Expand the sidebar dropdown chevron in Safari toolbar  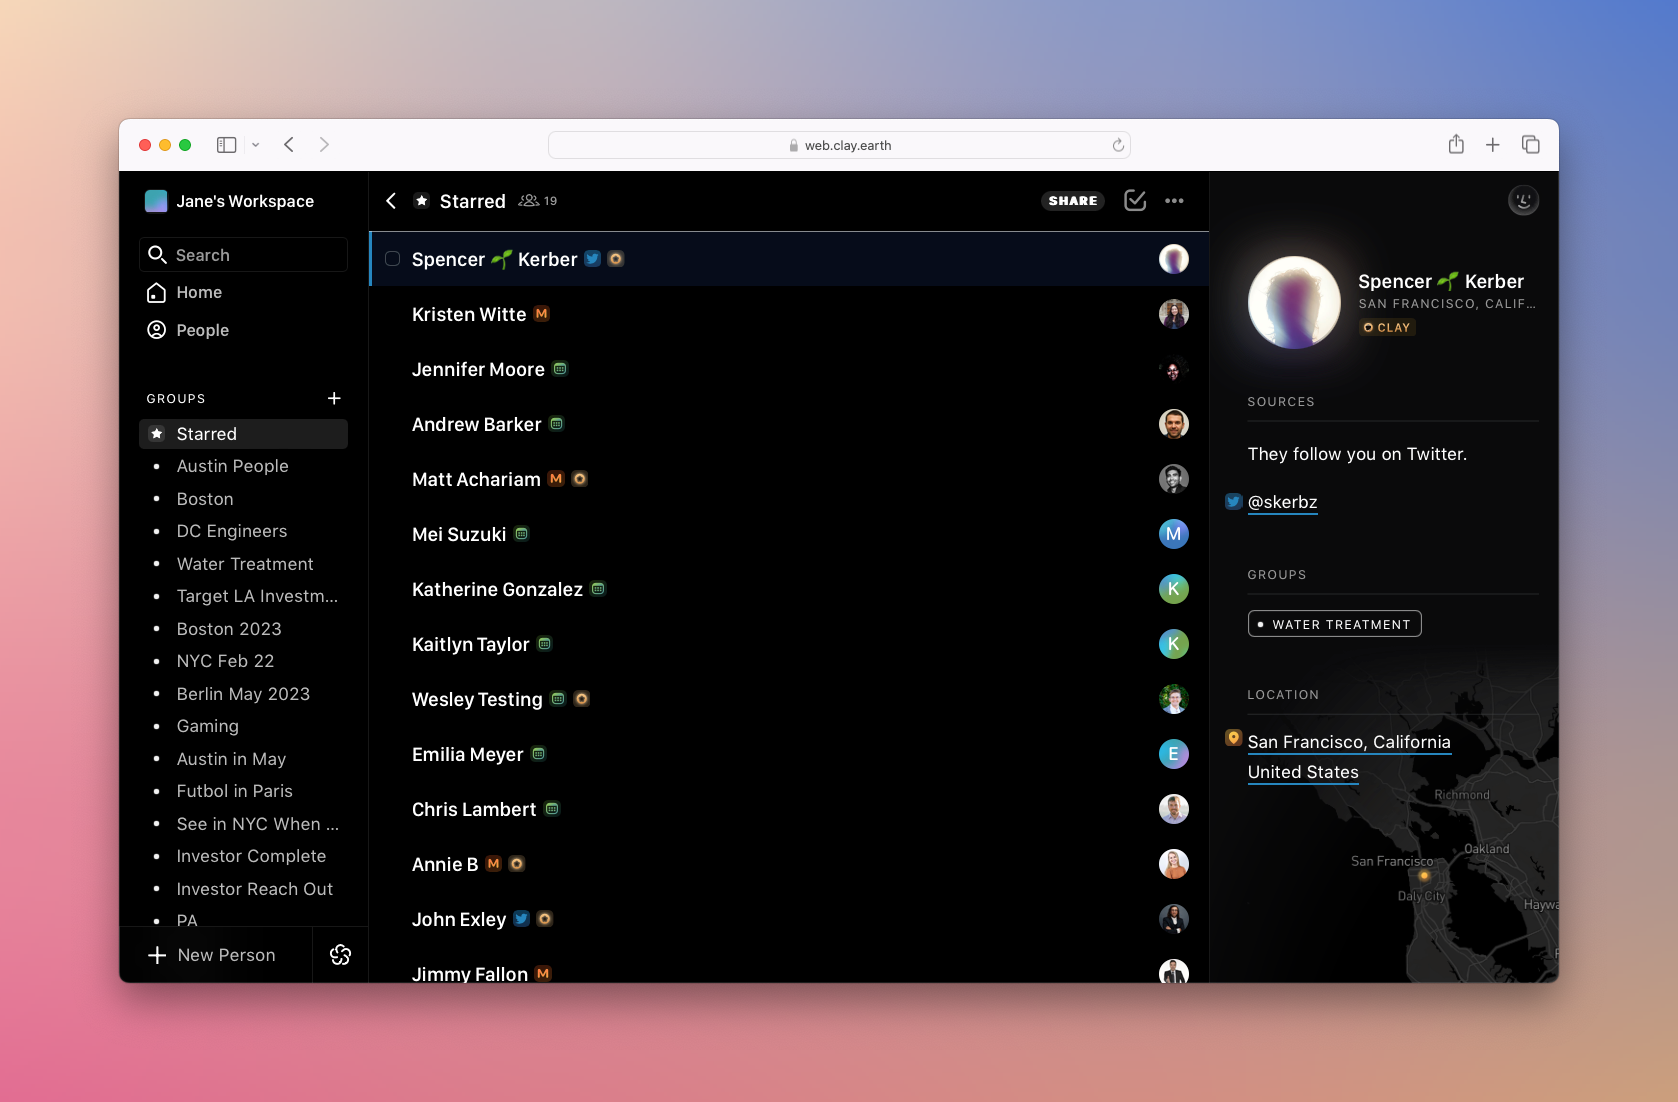tap(256, 145)
